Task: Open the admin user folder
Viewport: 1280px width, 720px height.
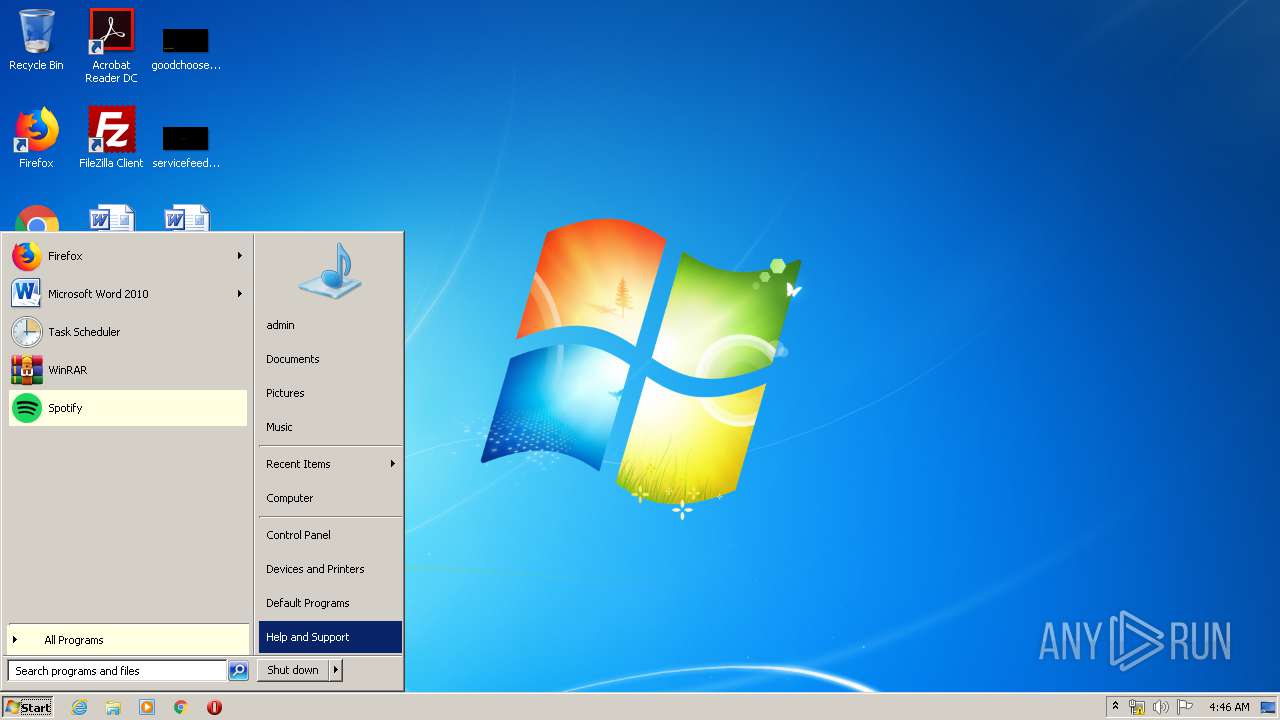Action: [330, 325]
